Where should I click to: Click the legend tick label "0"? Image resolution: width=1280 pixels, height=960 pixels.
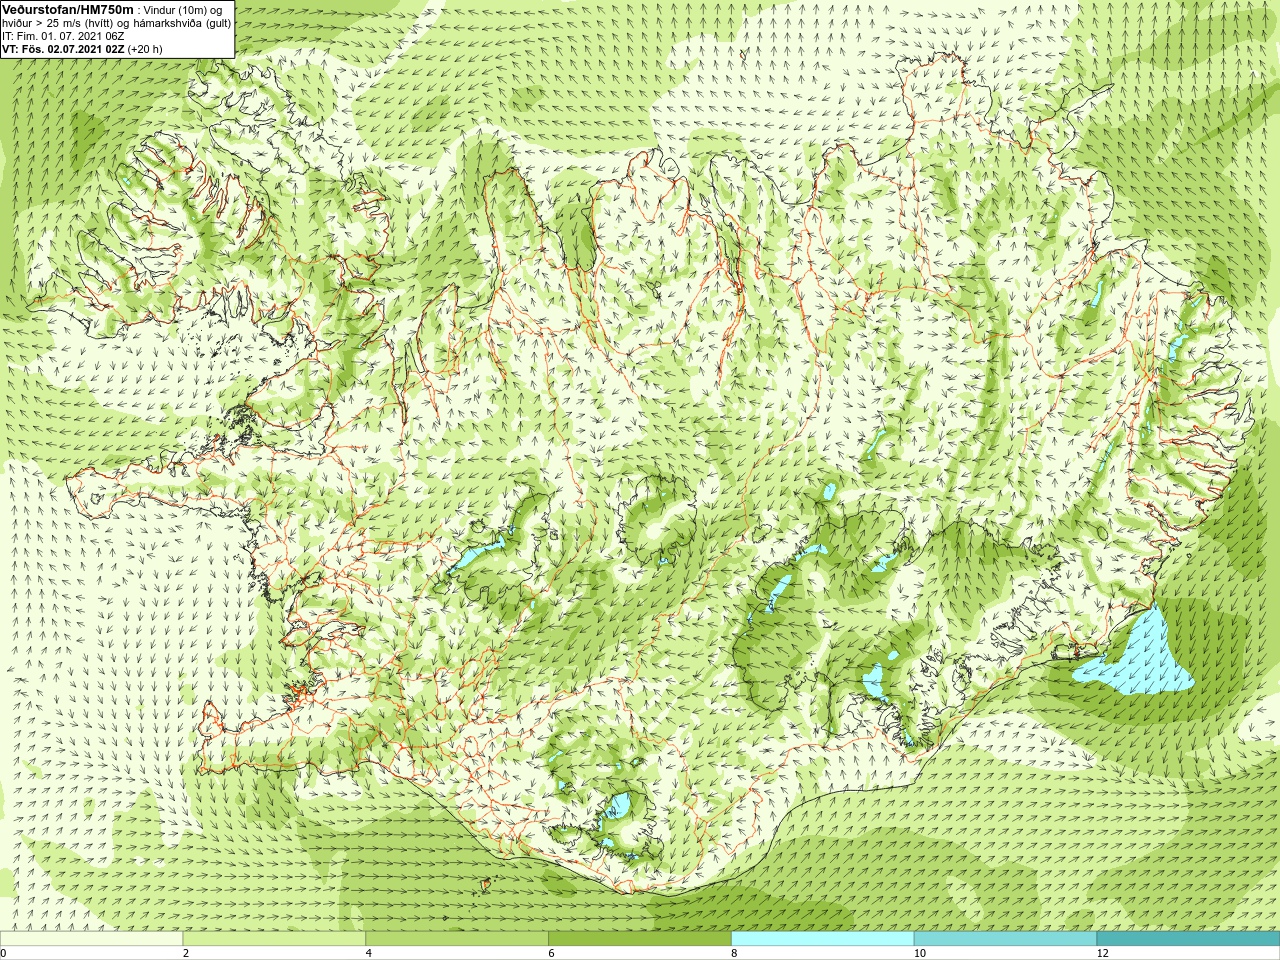click(x=4, y=953)
